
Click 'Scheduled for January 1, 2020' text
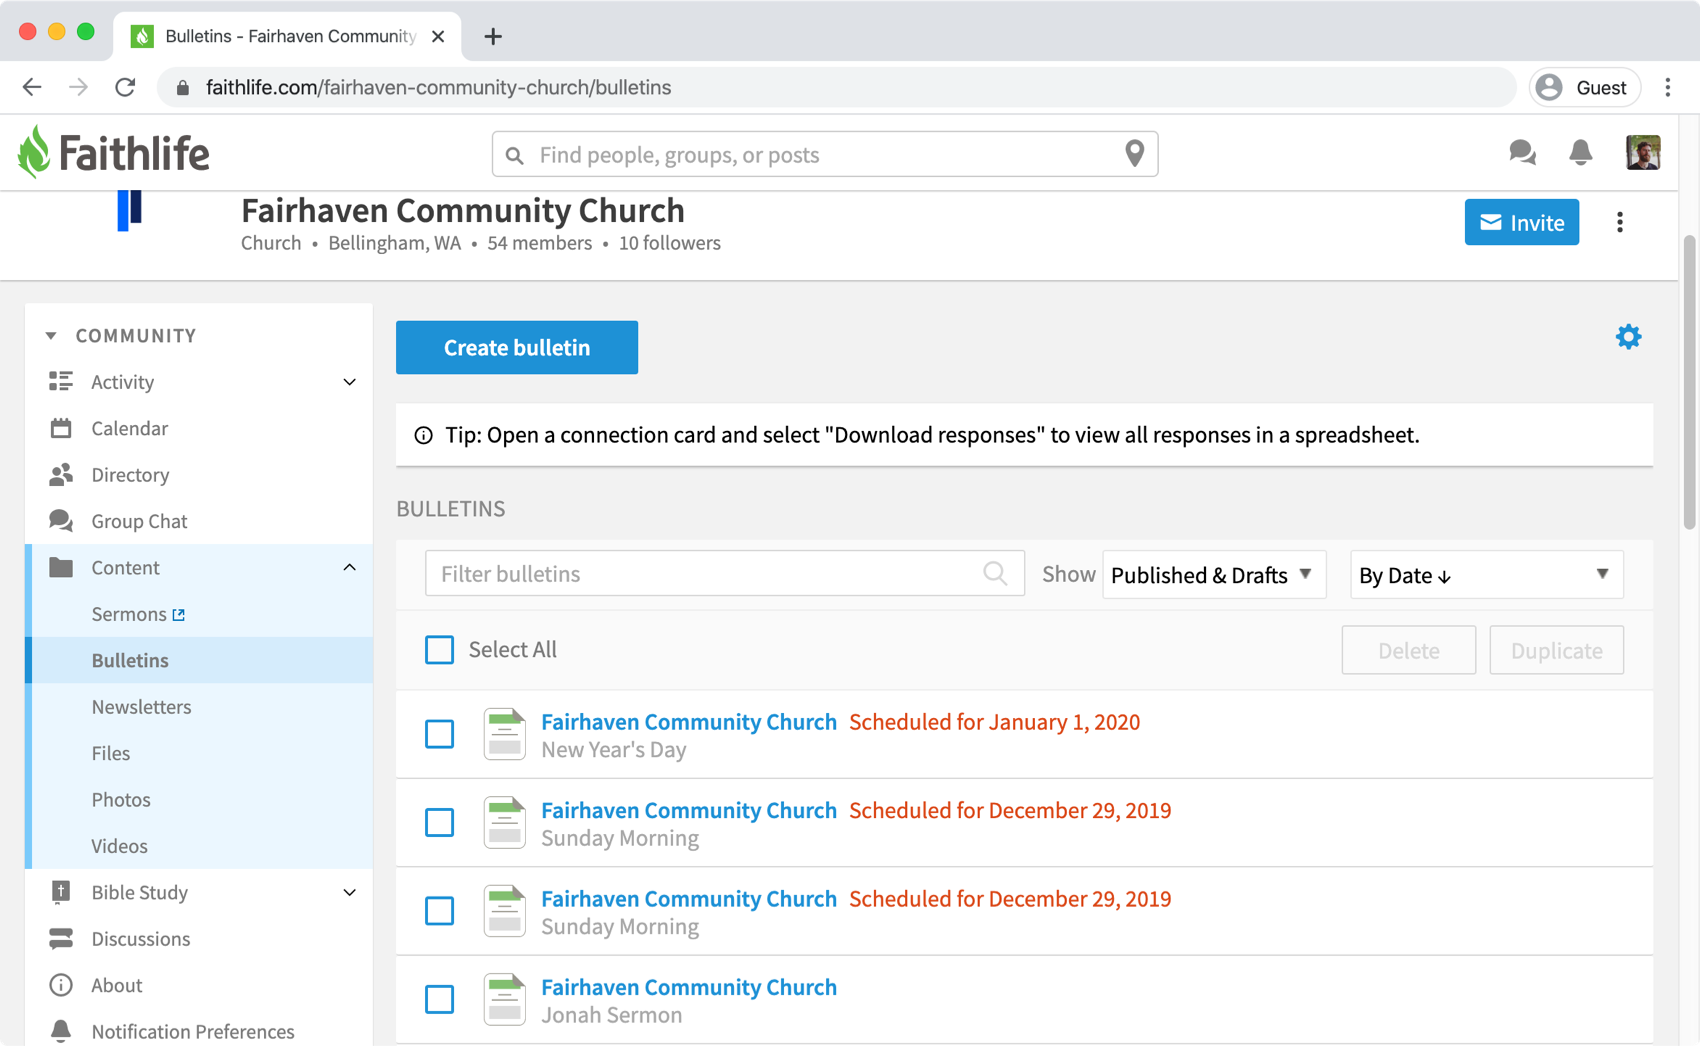[x=994, y=722]
